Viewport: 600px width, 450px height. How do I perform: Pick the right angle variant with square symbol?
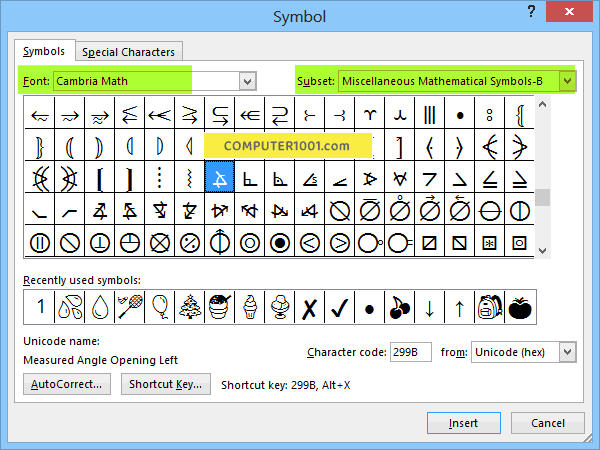pos(249,177)
